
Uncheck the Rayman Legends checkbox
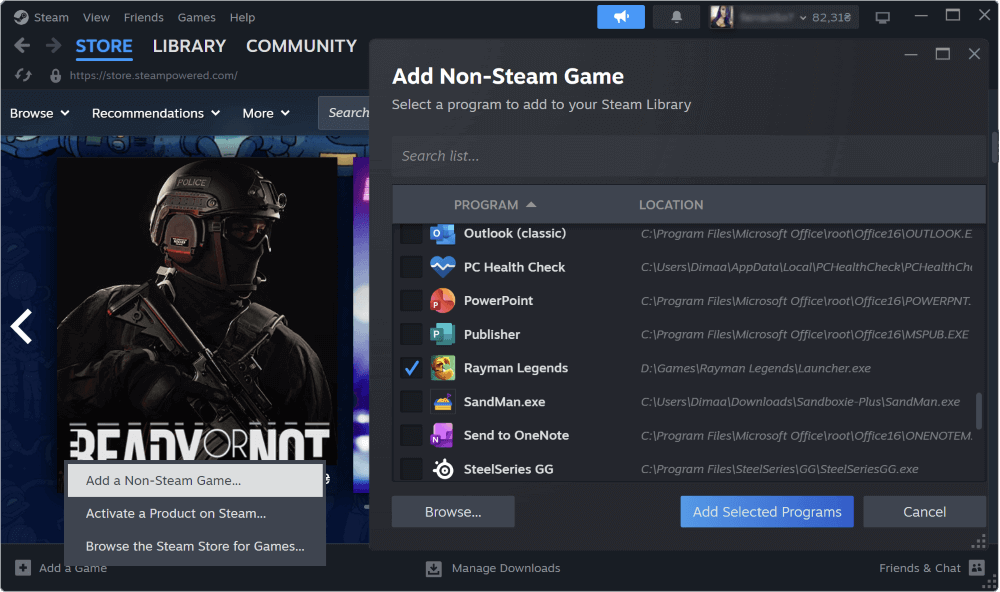[x=411, y=368]
